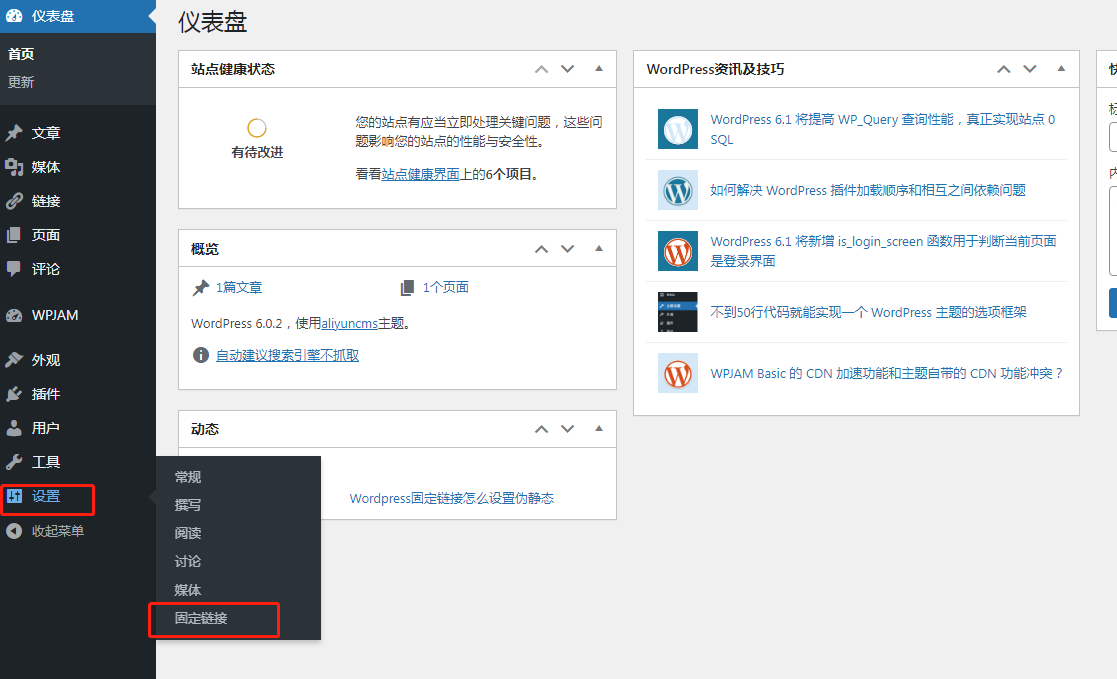Open the 自动建议搜索引擎不抓取 link
The height and width of the screenshot is (679, 1117).
point(287,355)
